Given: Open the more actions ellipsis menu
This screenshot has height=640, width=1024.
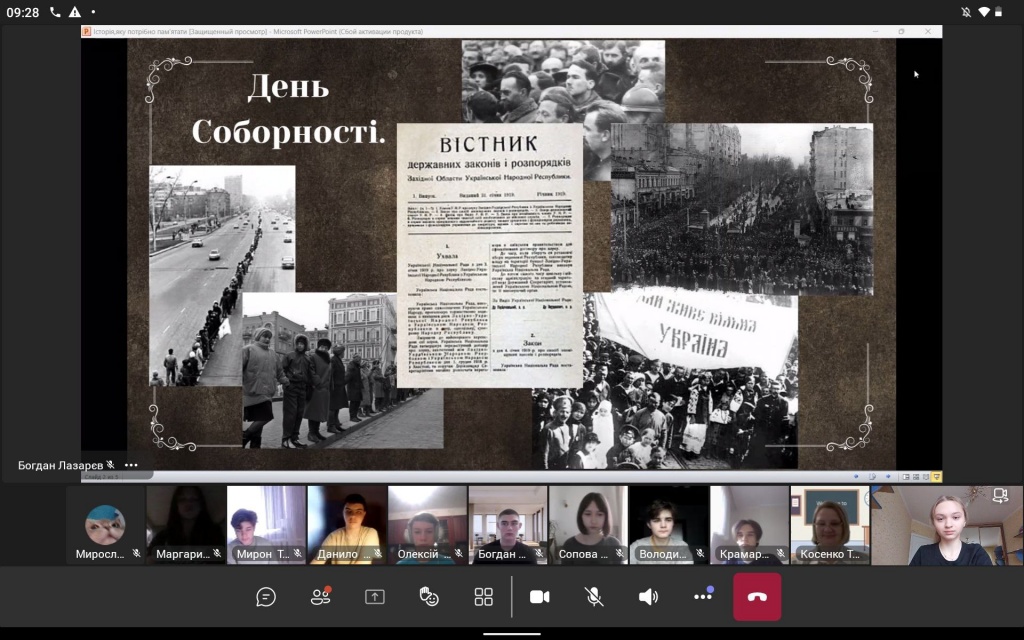Looking at the screenshot, I should pos(702,597).
